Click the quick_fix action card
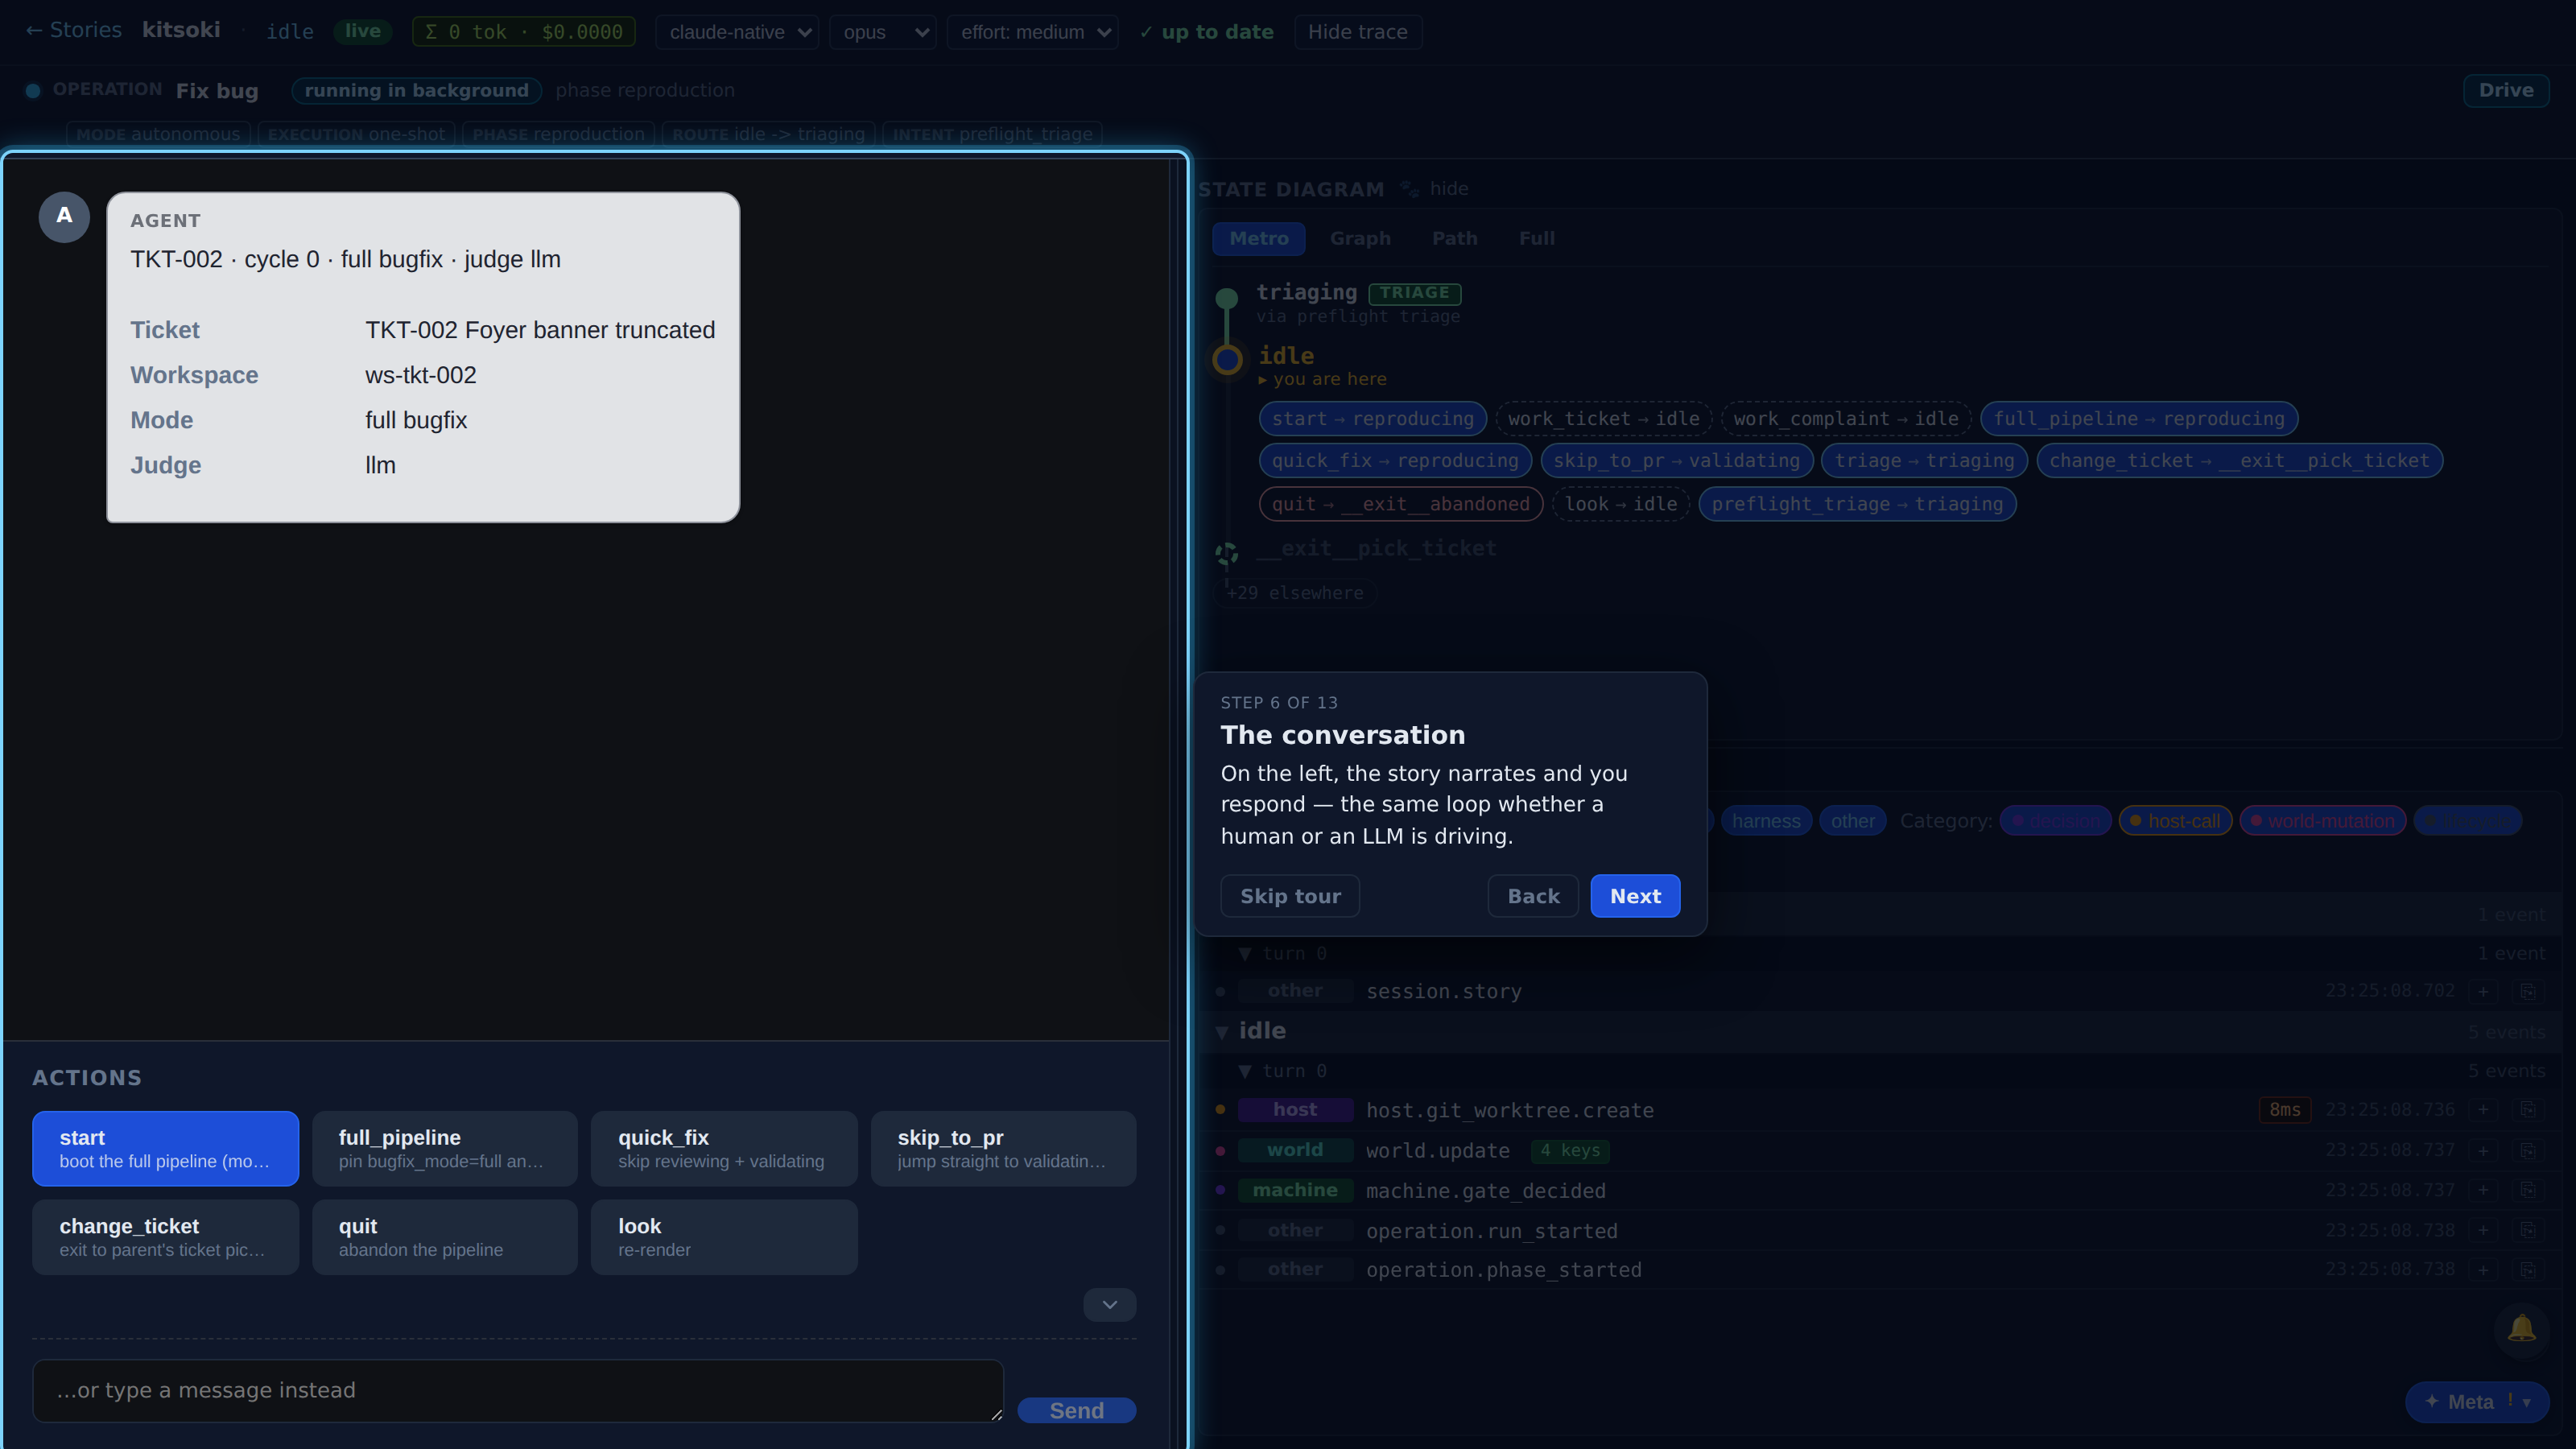The image size is (2576, 1449). pyautogui.click(x=724, y=1148)
